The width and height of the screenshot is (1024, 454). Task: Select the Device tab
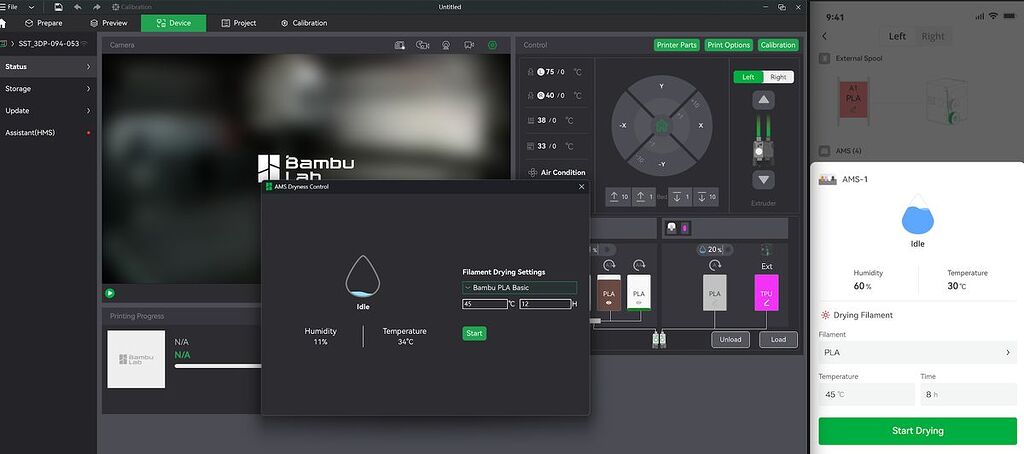(x=173, y=23)
